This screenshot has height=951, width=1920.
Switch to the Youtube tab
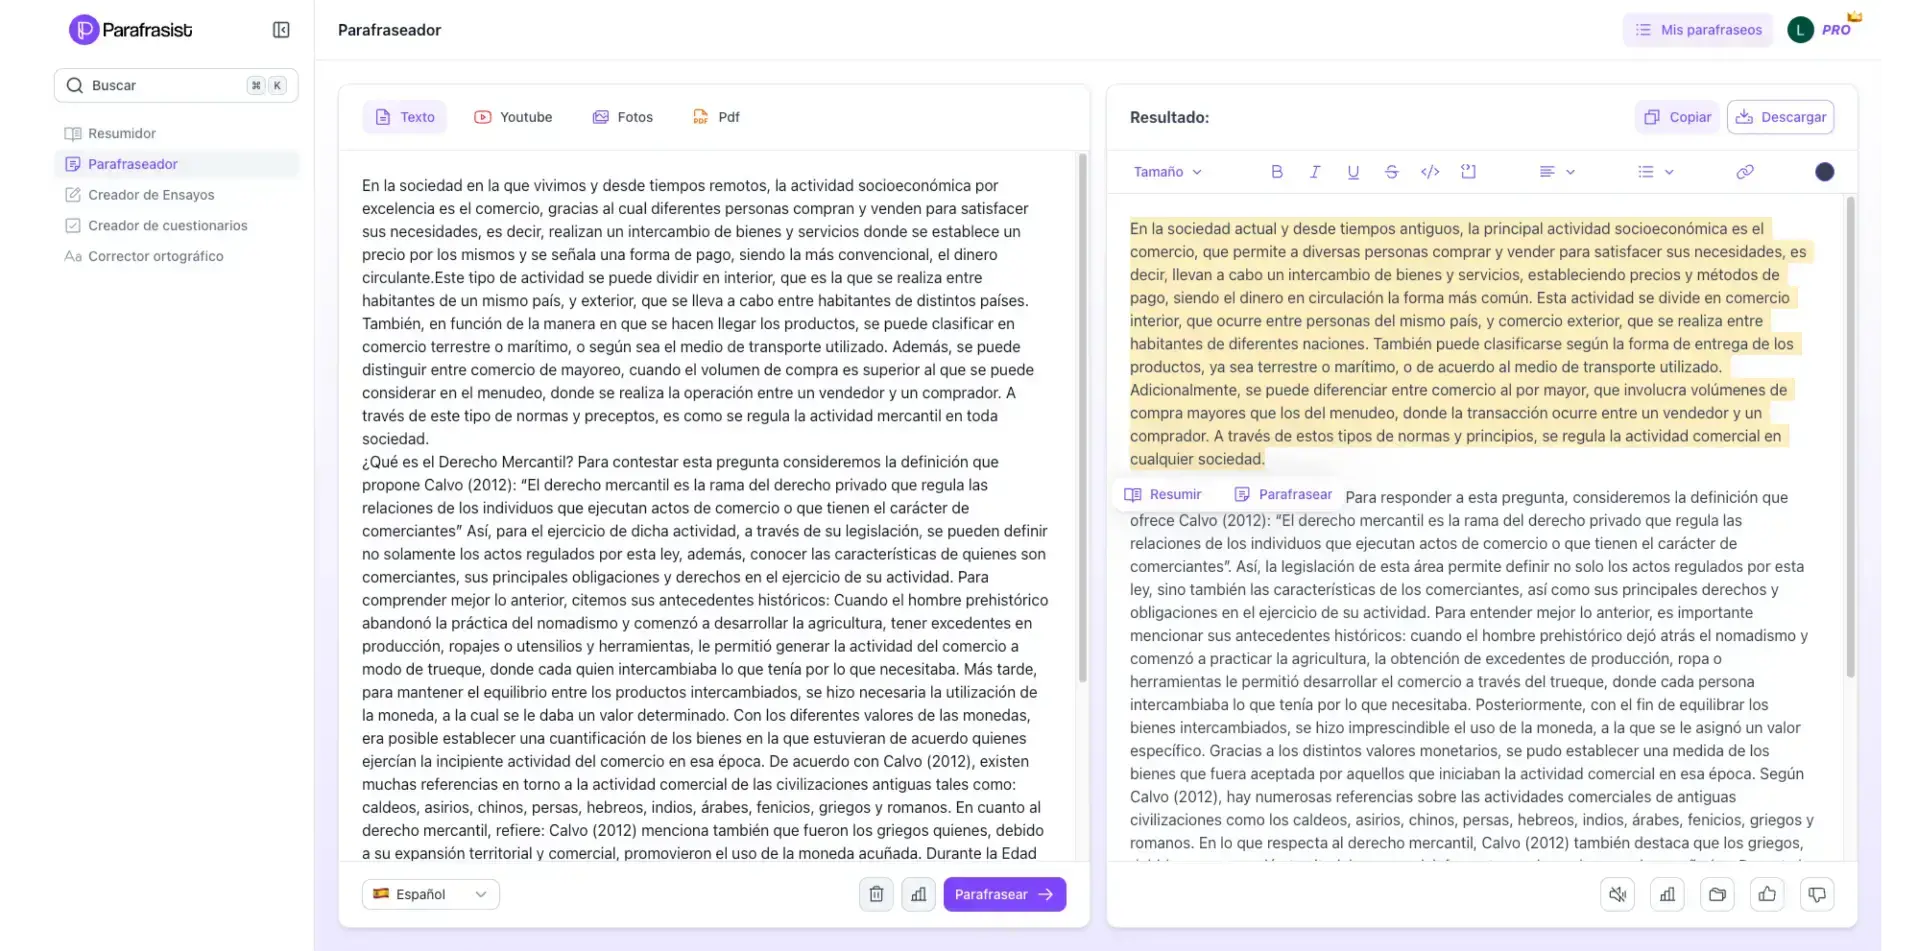[513, 117]
